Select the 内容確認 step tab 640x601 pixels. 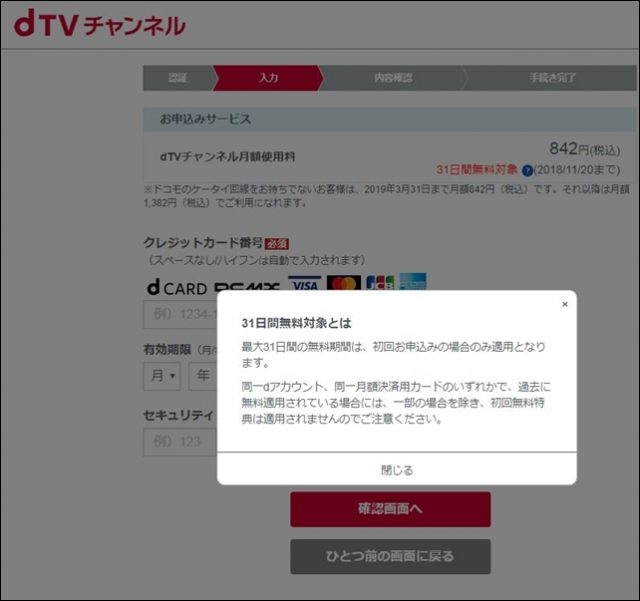(x=393, y=78)
